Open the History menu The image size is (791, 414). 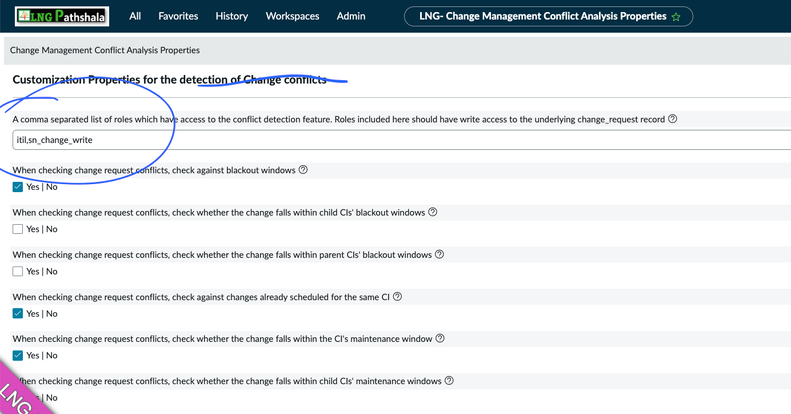click(231, 16)
